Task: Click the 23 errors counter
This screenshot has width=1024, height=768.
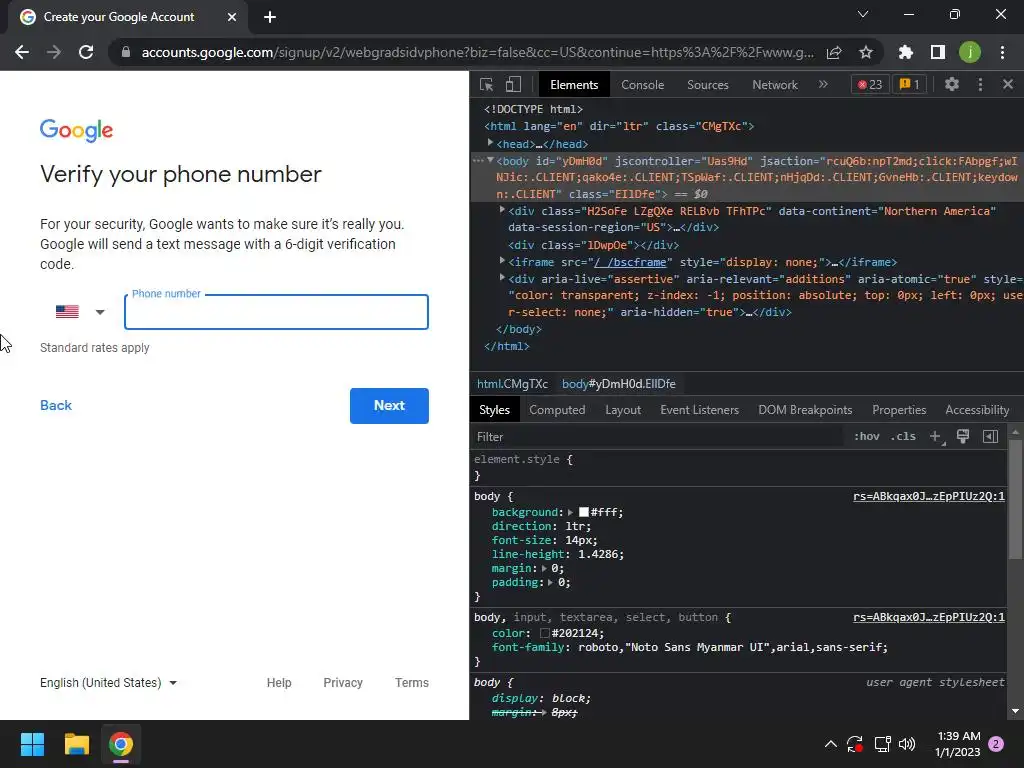Action: 870,84
